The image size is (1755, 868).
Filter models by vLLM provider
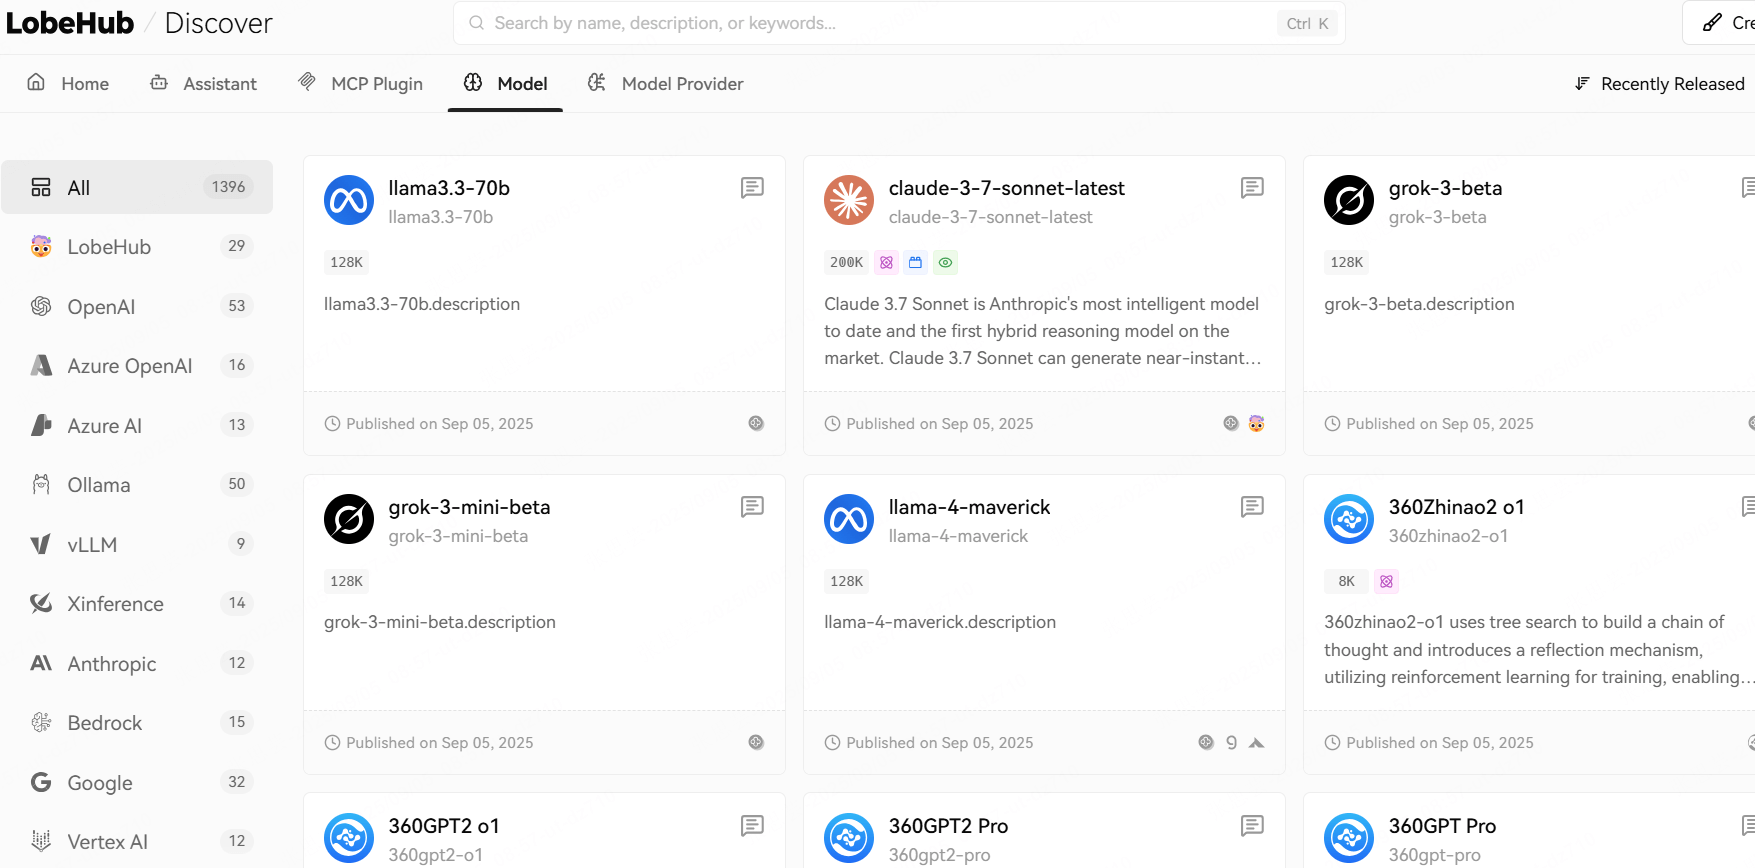(137, 544)
